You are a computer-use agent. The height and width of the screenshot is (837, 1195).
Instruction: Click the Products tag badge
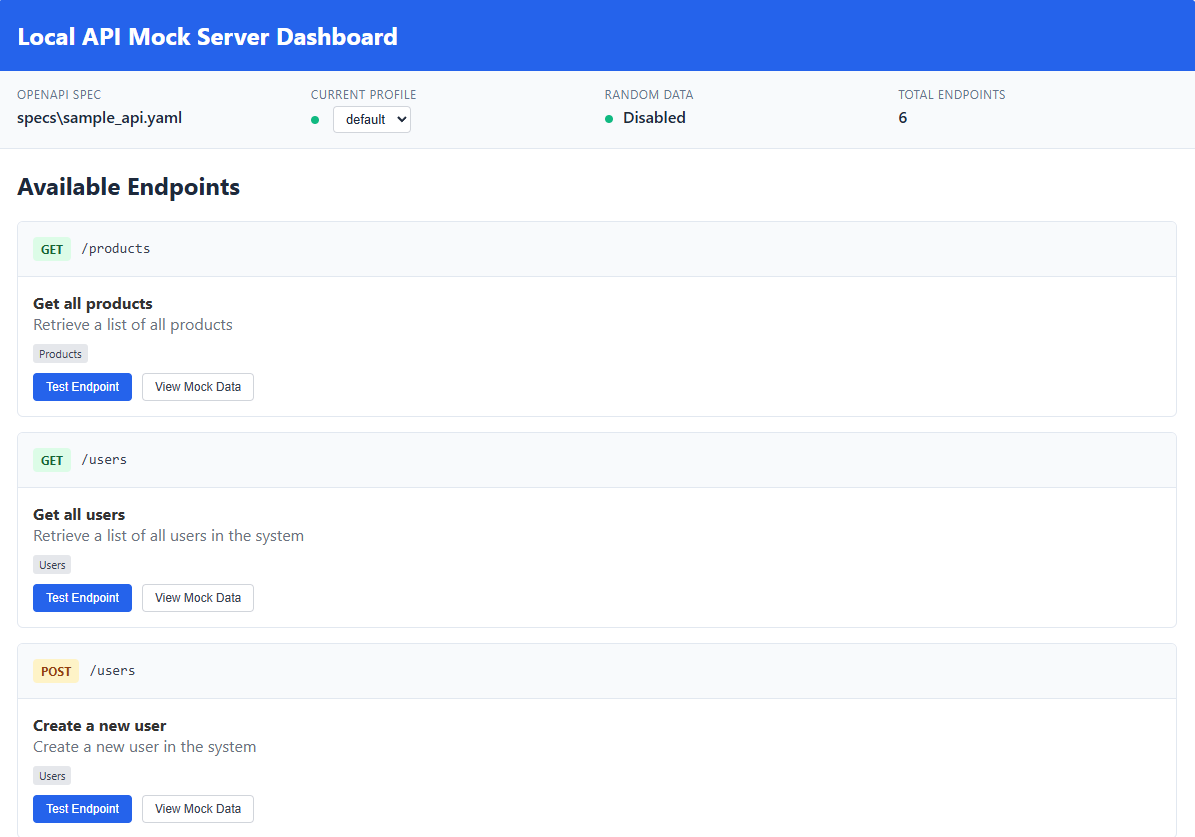click(60, 354)
